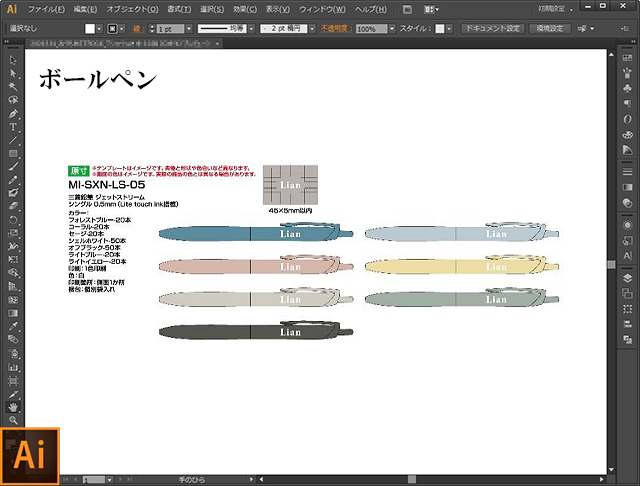Open the 不透明度 panel link
Viewport: 640px width, 486px height.
tap(336, 29)
